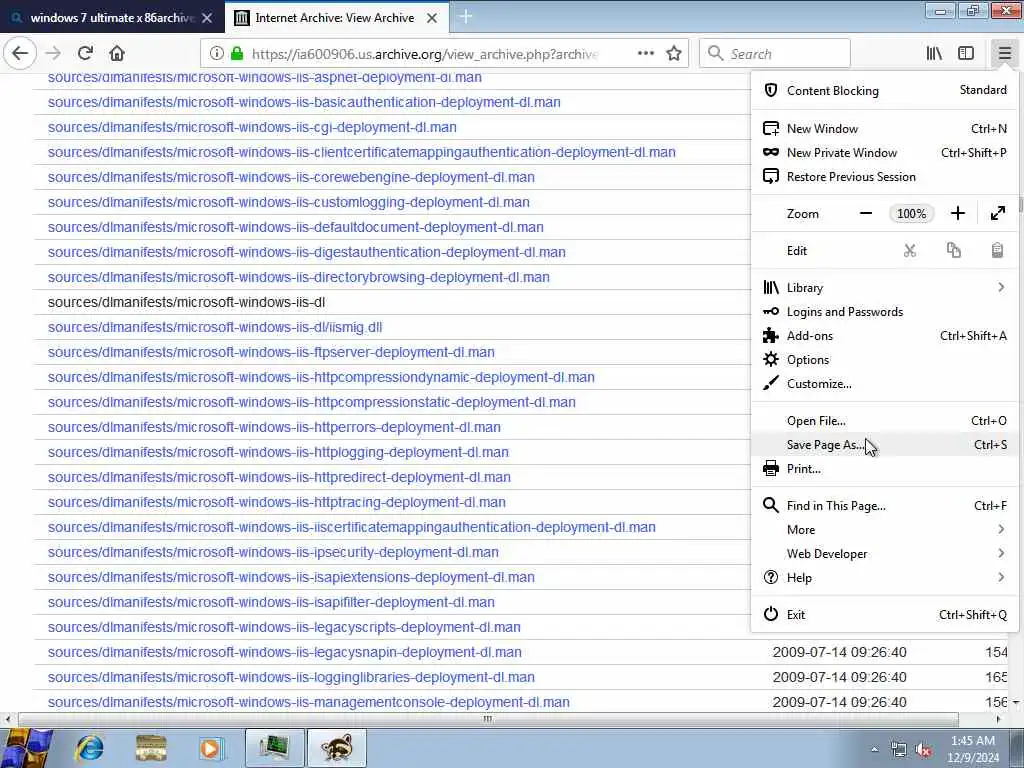The height and width of the screenshot is (768, 1024).
Task: Close the Internet Archive tab
Action: (x=432, y=18)
